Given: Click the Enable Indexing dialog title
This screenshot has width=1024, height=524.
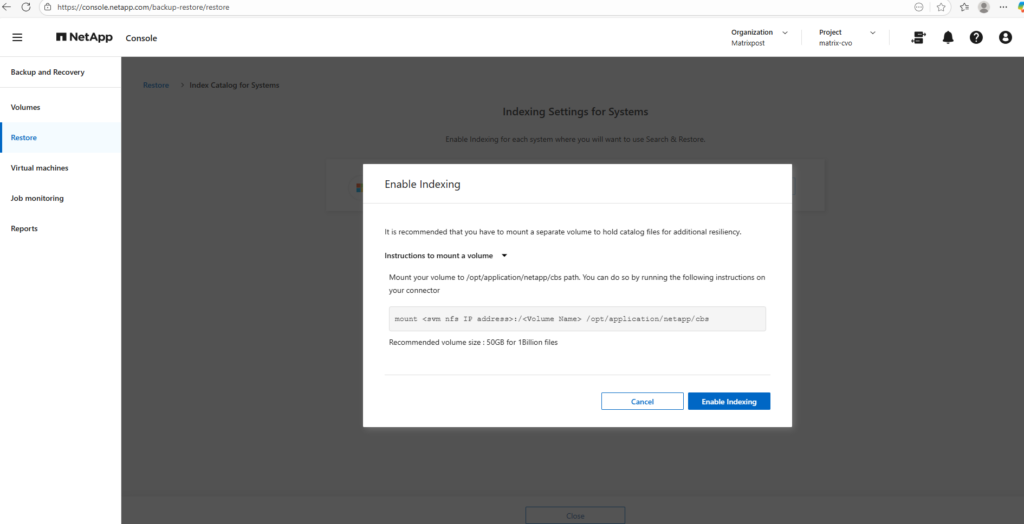Looking at the screenshot, I should pos(423,184).
